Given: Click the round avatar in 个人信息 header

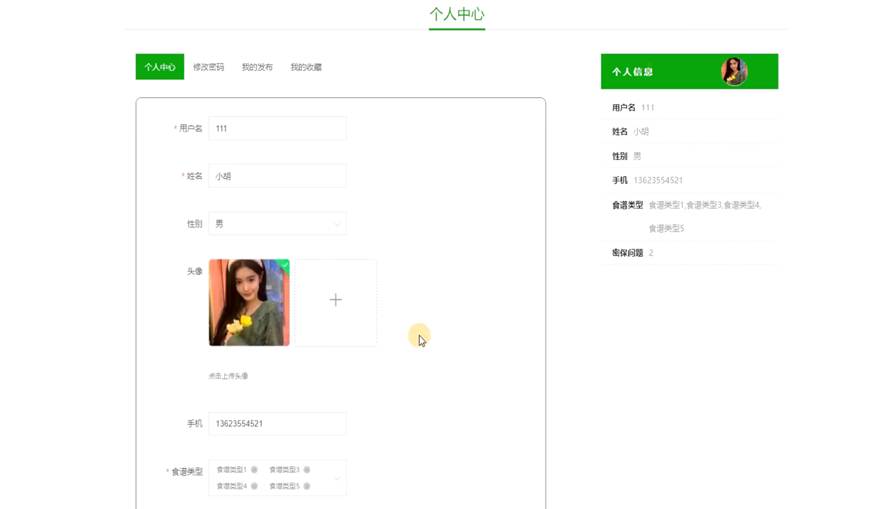Looking at the screenshot, I should [734, 71].
